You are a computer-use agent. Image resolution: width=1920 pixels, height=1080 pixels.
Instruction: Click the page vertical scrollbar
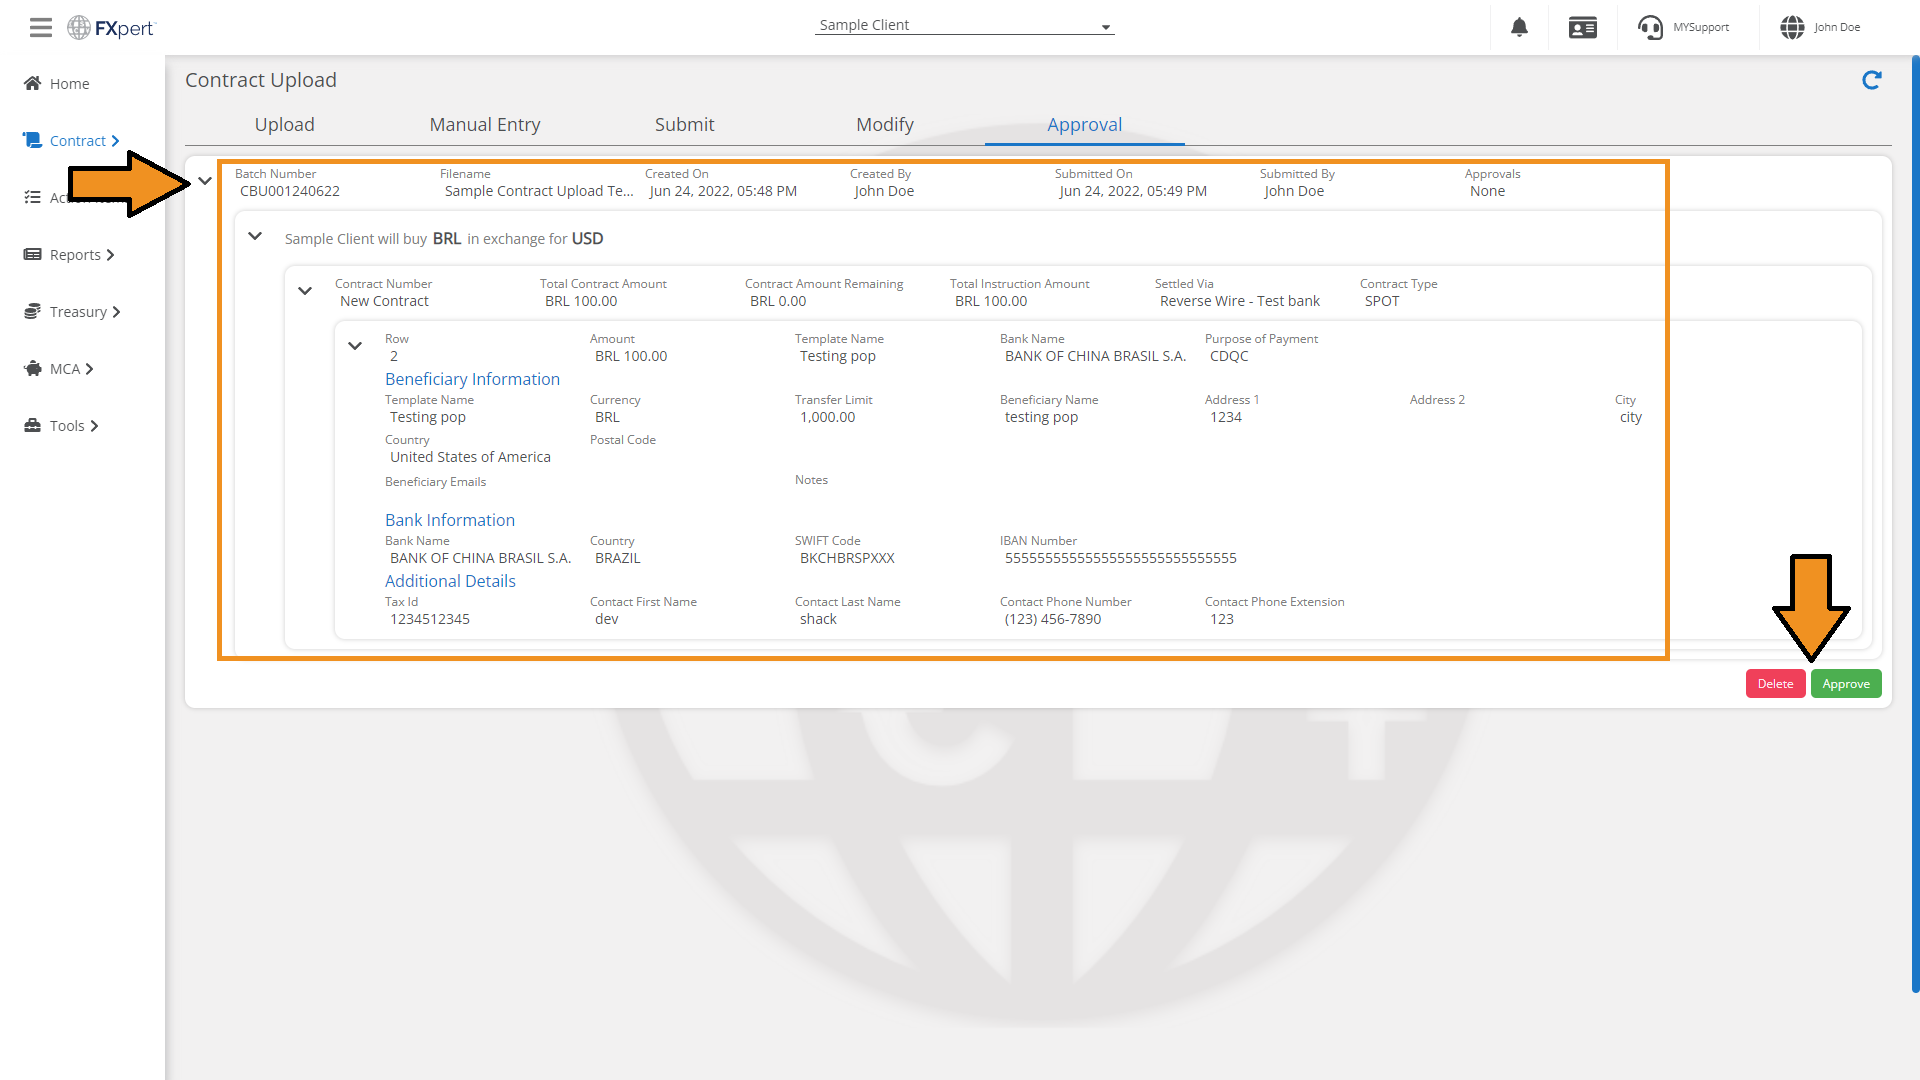(x=1915, y=525)
